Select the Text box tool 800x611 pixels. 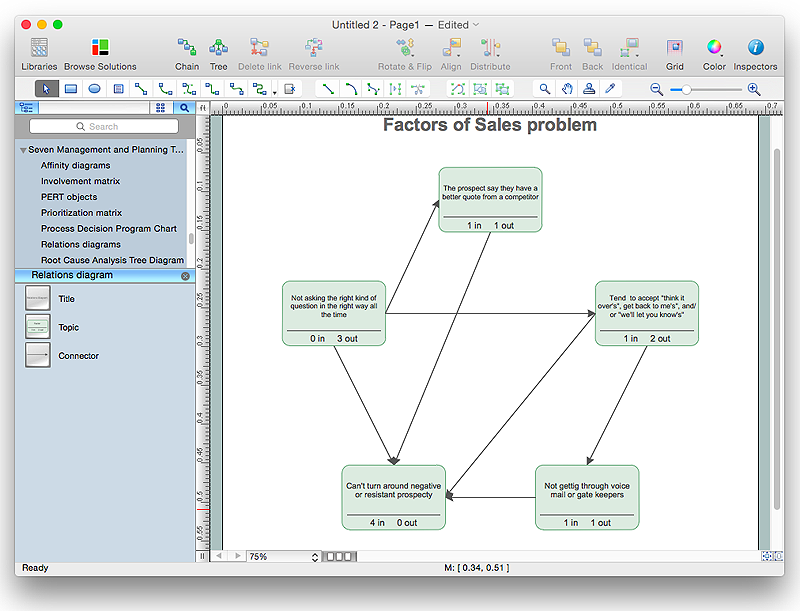click(x=118, y=89)
